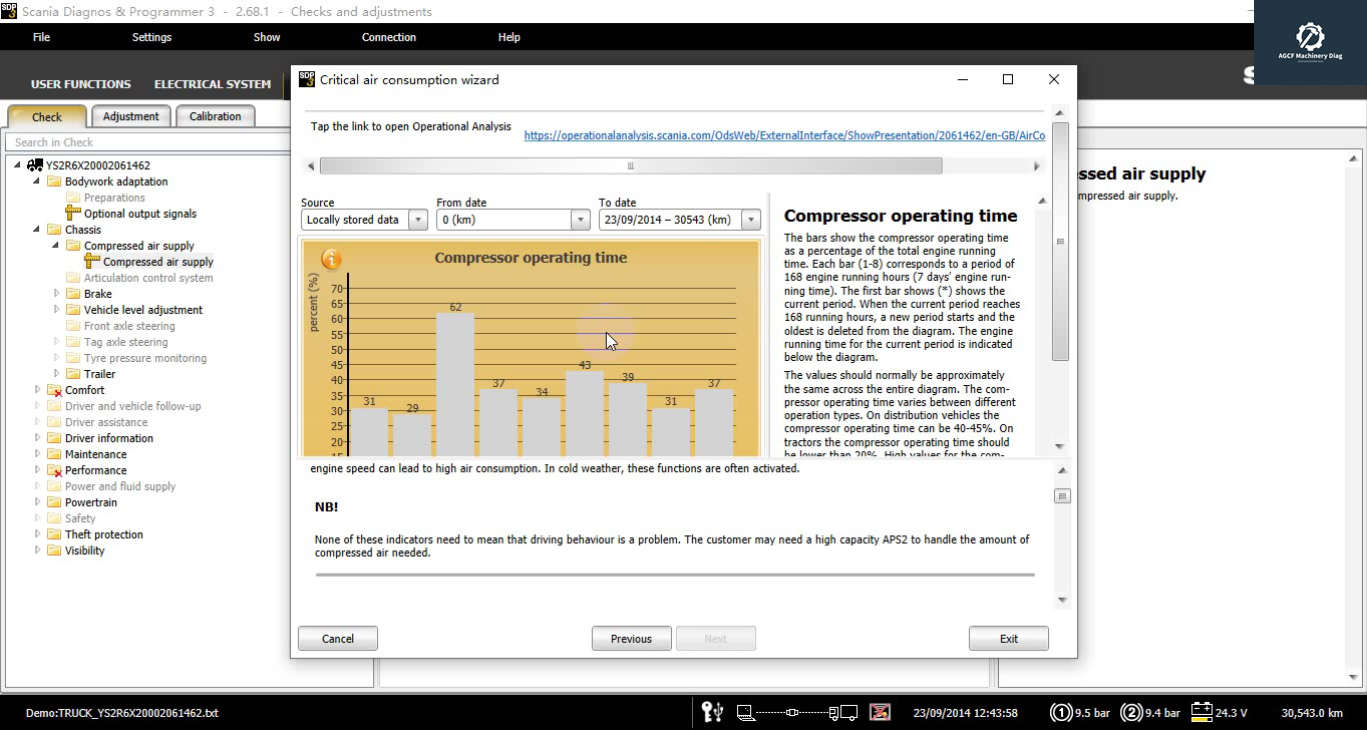Select the Optional output signals item
The height and width of the screenshot is (730, 1367).
point(140,214)
